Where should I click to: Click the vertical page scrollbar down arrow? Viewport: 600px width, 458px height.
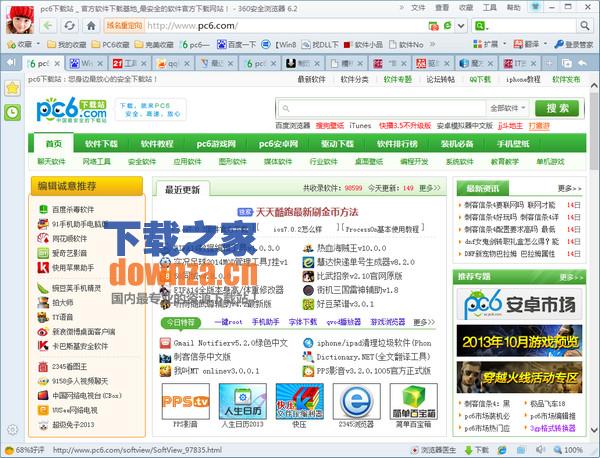594,430
